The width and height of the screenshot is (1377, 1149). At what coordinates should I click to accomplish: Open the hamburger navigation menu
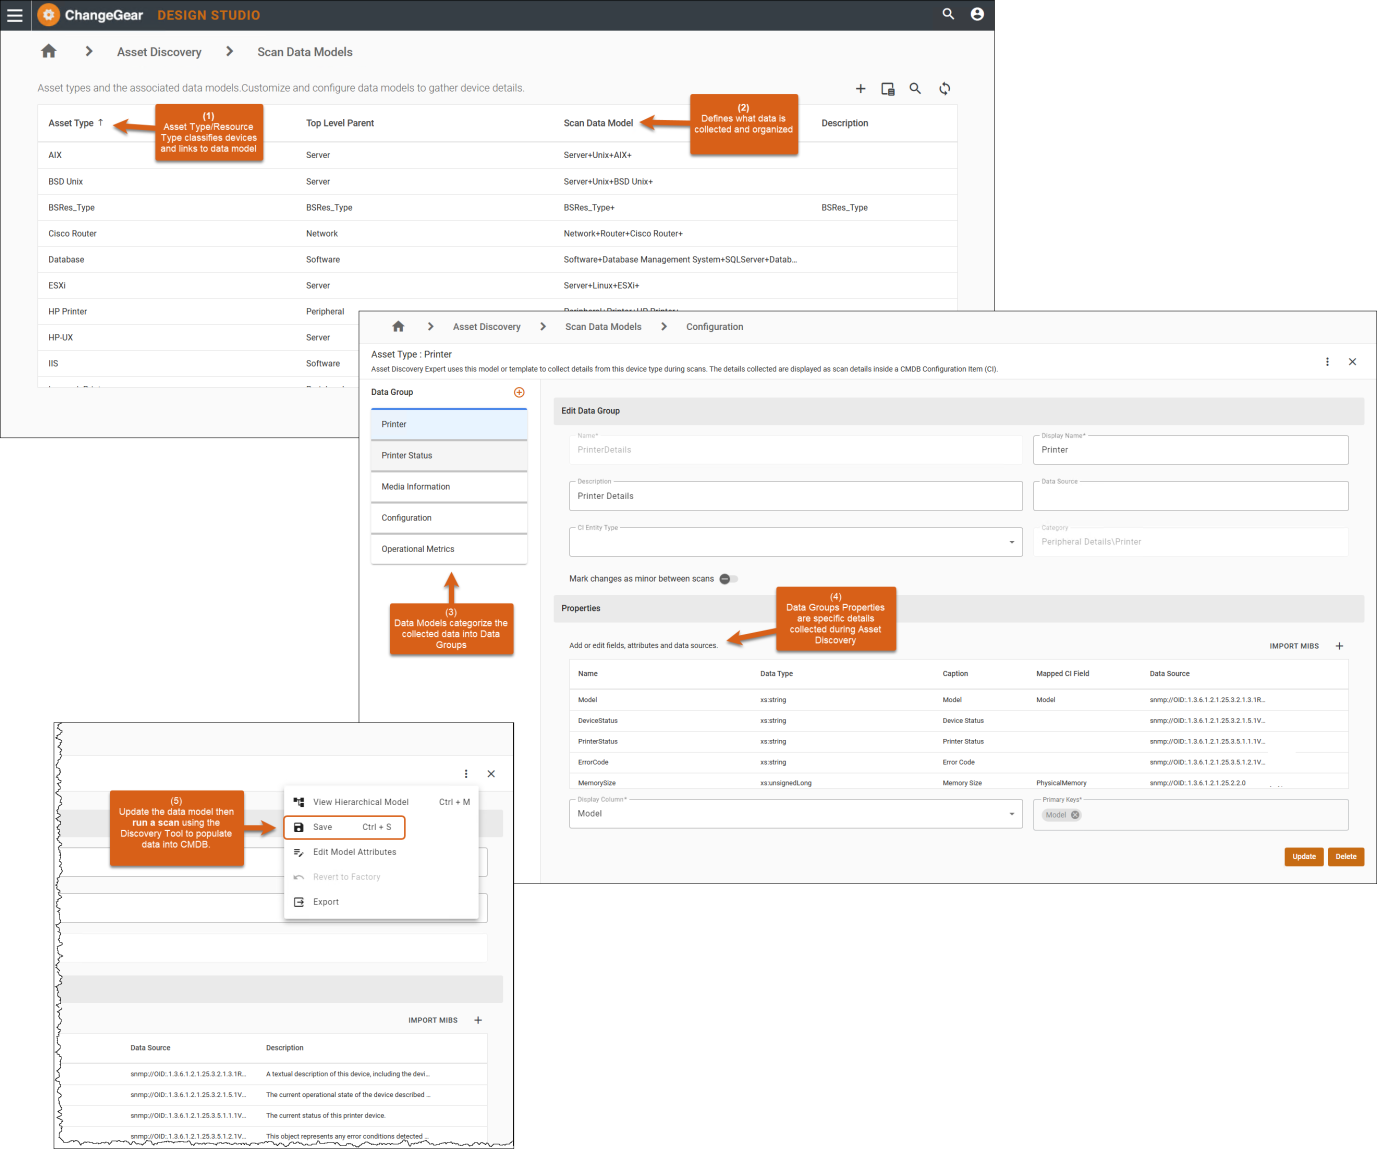pyautogui.click(x=15, y=15)
